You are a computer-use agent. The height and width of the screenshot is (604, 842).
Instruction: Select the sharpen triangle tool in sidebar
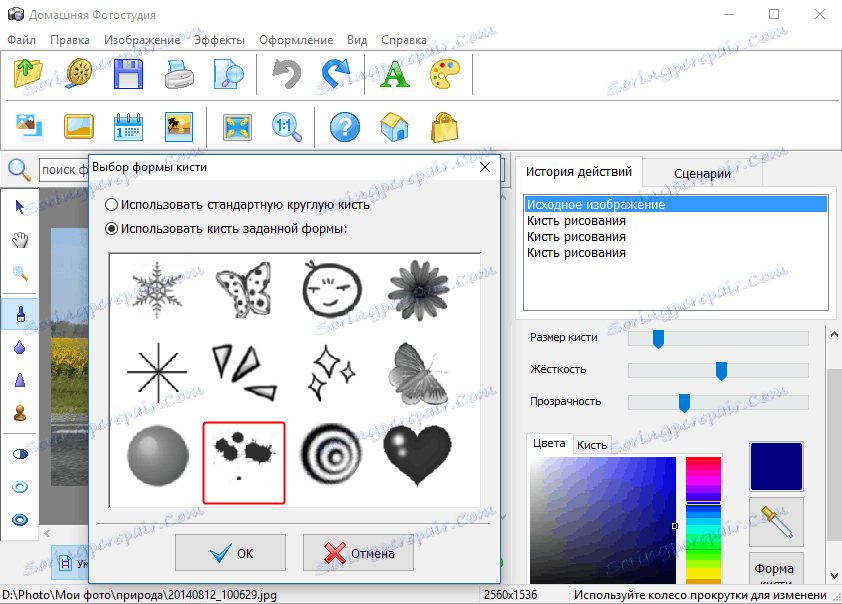[20, 380]
